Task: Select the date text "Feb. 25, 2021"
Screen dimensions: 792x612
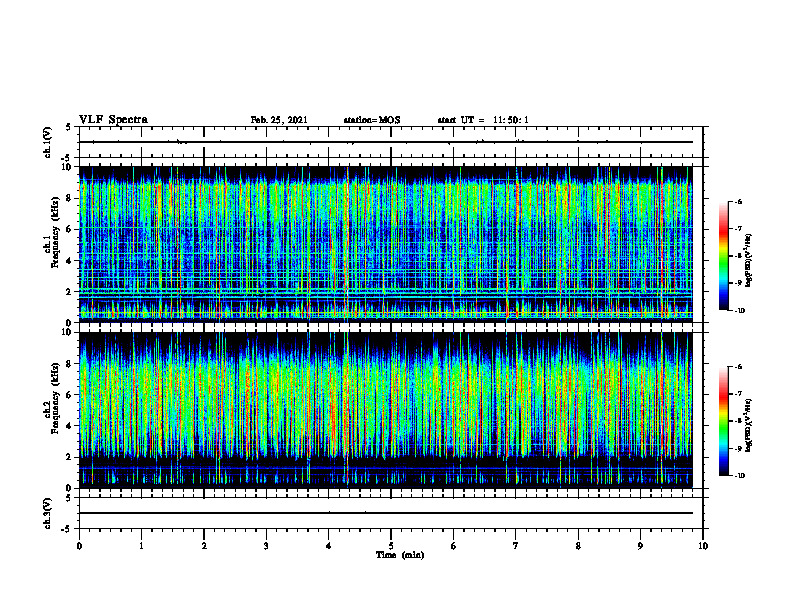Action: [279, 120]
